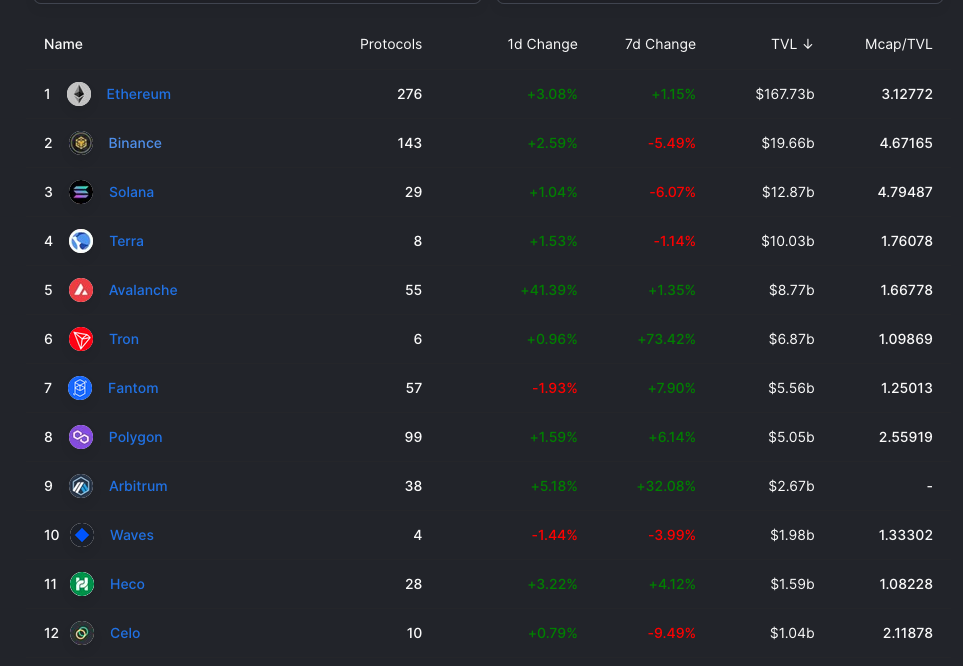Sort by 1d Change column header

point(542,44)
